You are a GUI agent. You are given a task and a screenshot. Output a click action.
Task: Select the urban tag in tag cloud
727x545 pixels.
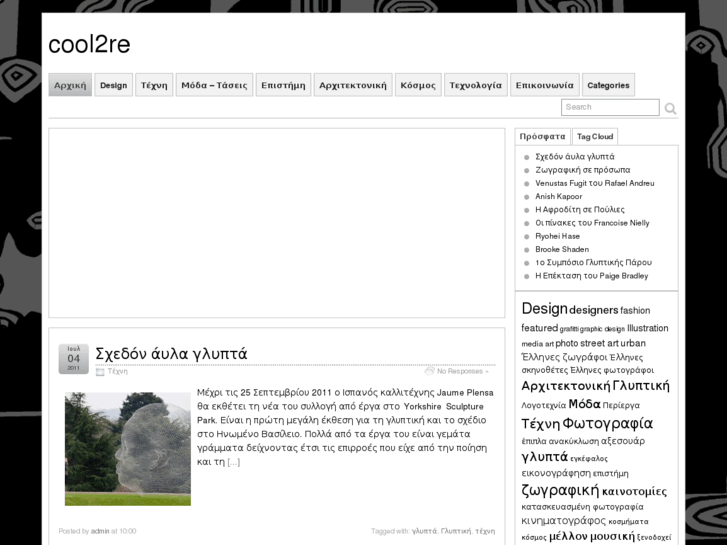633,343
